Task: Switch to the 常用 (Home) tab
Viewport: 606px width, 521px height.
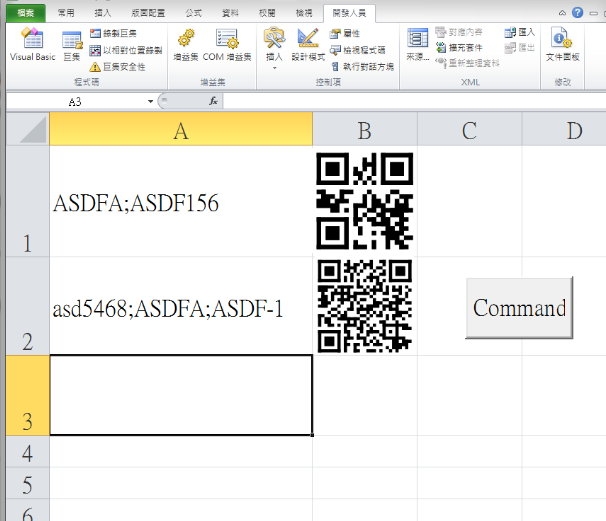Action: click(66, 13)
